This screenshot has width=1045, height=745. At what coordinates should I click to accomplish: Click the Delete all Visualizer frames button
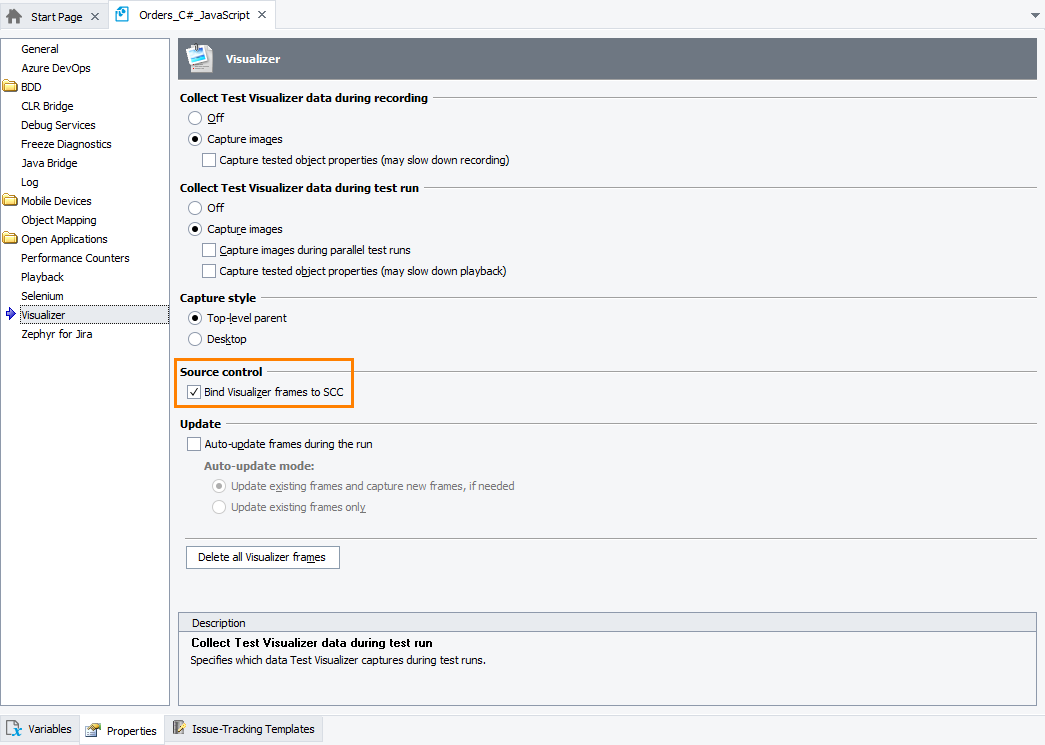click(x=262, y=557)
